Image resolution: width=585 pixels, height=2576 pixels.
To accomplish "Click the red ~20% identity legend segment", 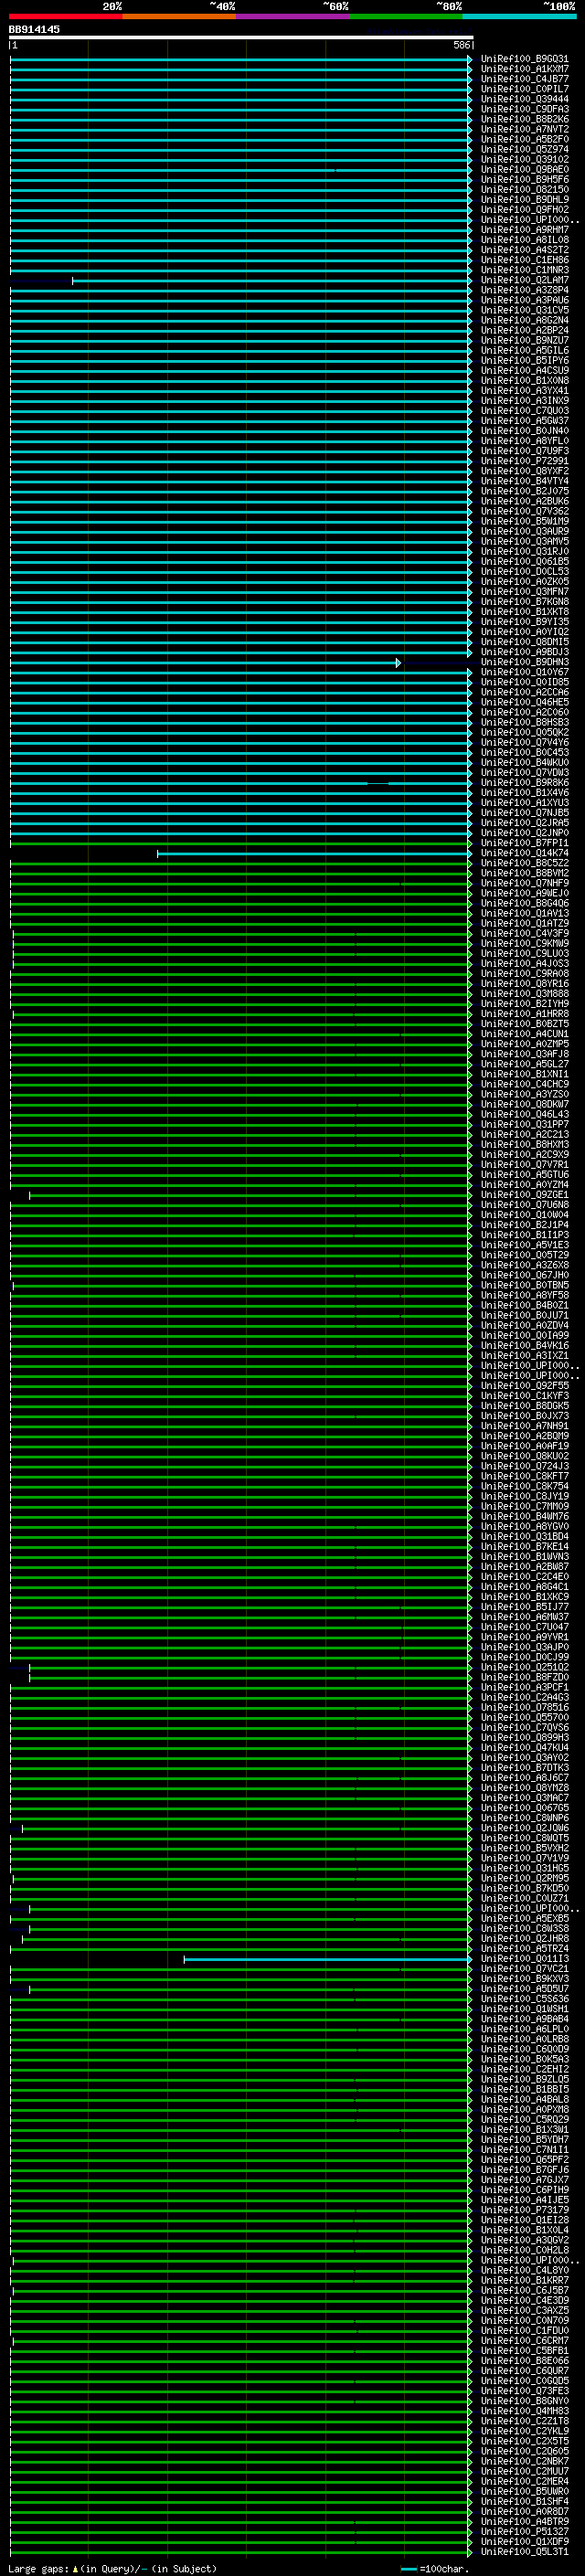I will pos(65,16).
